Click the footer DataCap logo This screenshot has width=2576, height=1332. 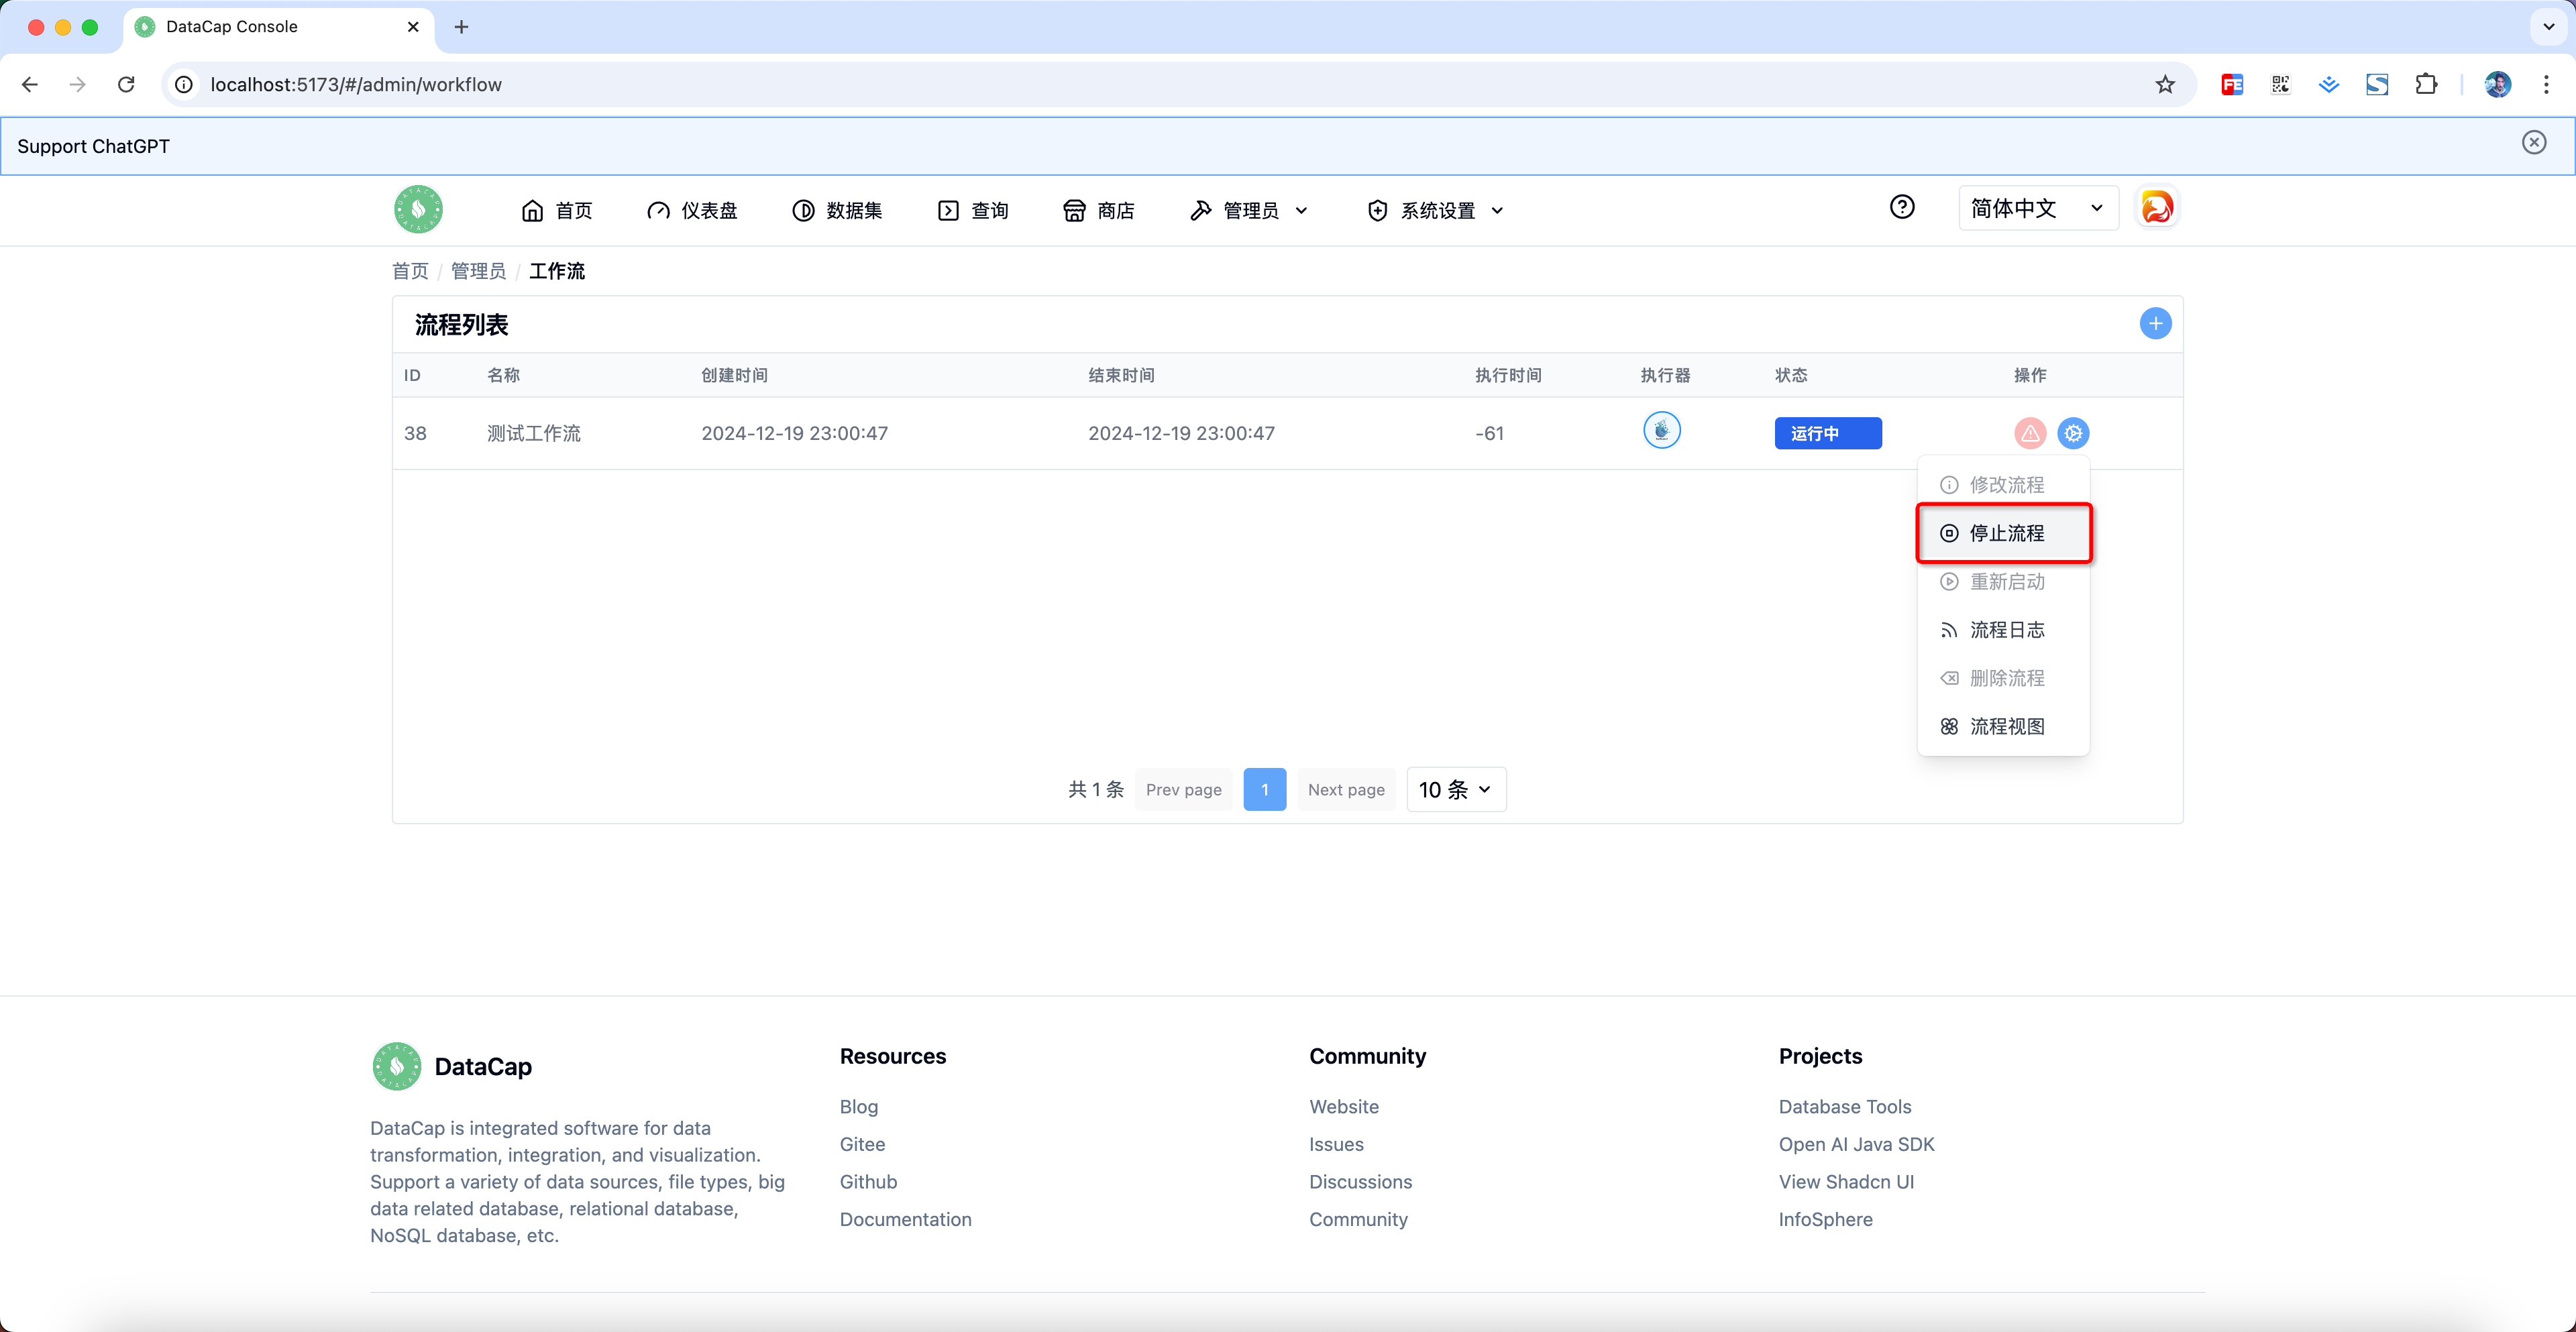point(396,1066)
